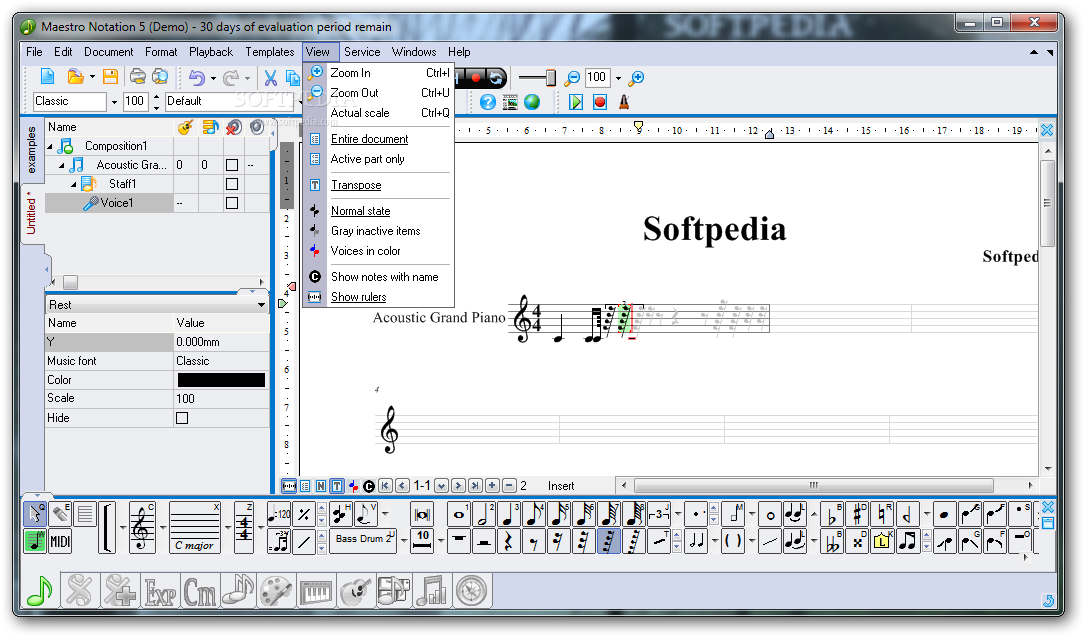The image size is (1085, 637).
Task: Click the natural accidental icon
Action: (x=882, y=514)
